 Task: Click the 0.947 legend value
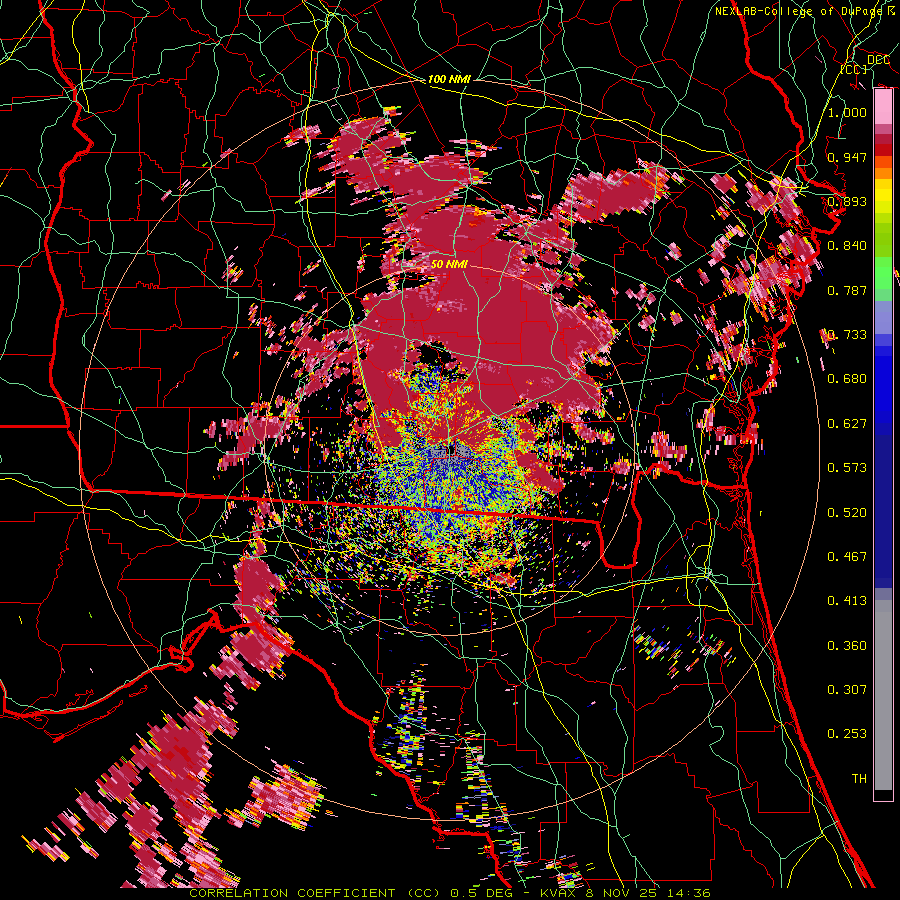point(847,157)
